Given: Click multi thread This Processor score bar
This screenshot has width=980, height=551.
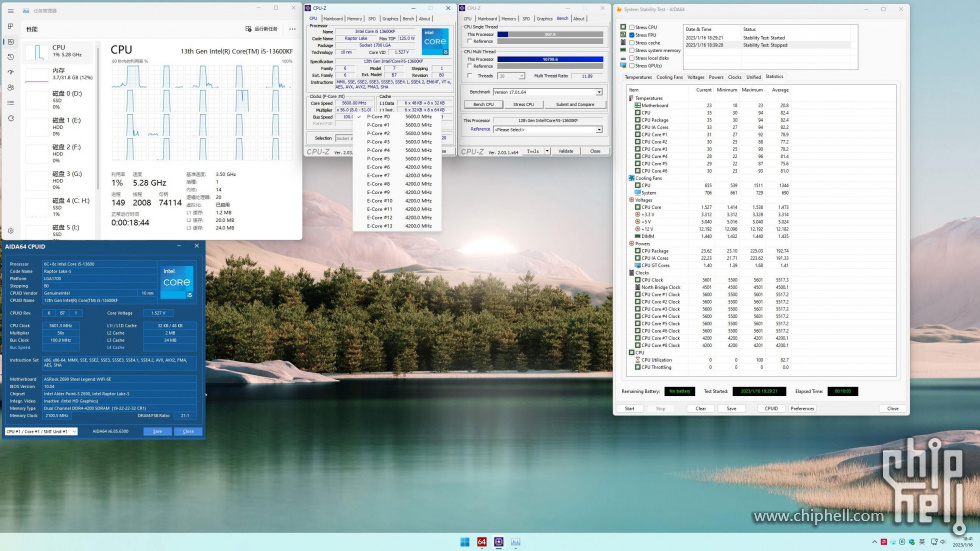Looking at the screenshot, I should tap(550, 59).
